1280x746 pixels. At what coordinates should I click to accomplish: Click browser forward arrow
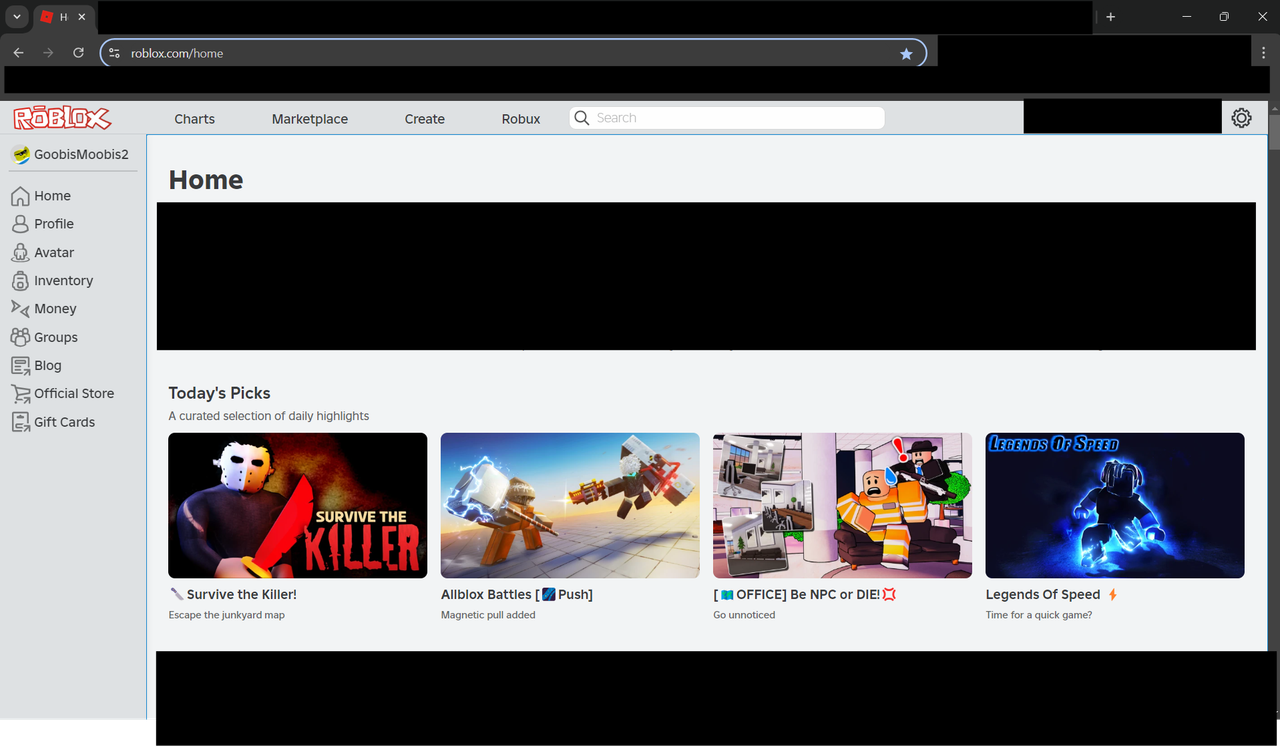[48, 53]
